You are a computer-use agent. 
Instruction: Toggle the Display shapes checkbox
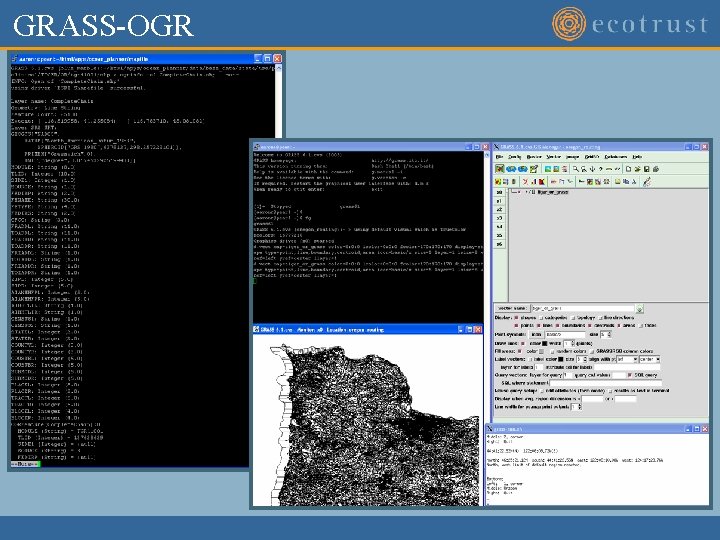[x=516, y=317]
